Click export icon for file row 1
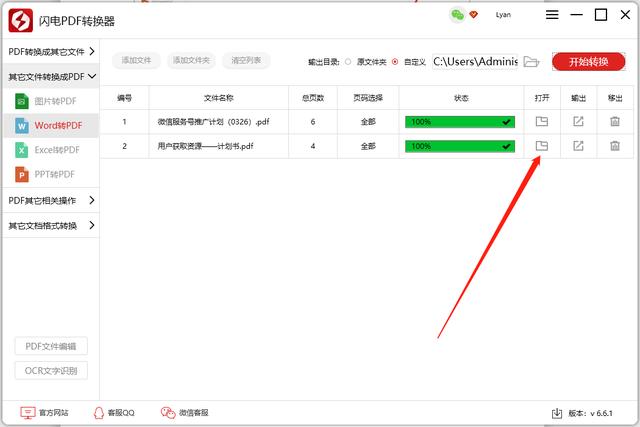 pos(578,121)
